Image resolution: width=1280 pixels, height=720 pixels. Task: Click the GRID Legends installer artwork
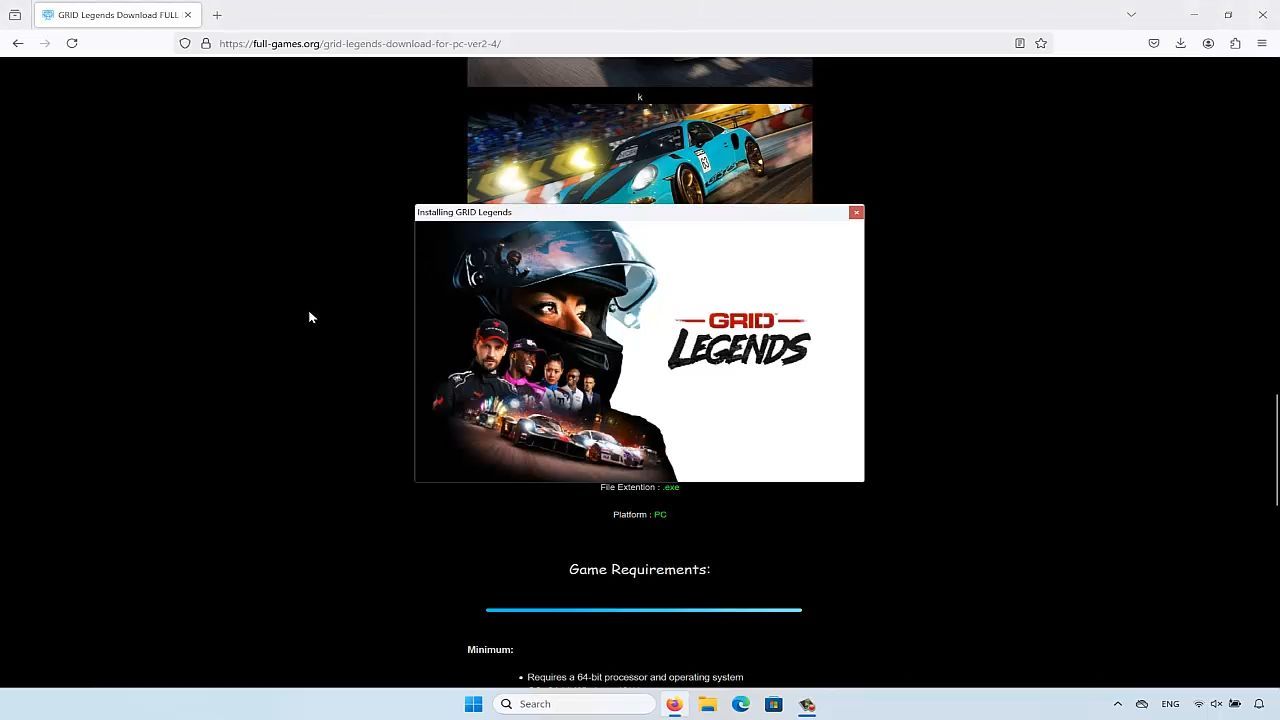click(x=640, y=351)
